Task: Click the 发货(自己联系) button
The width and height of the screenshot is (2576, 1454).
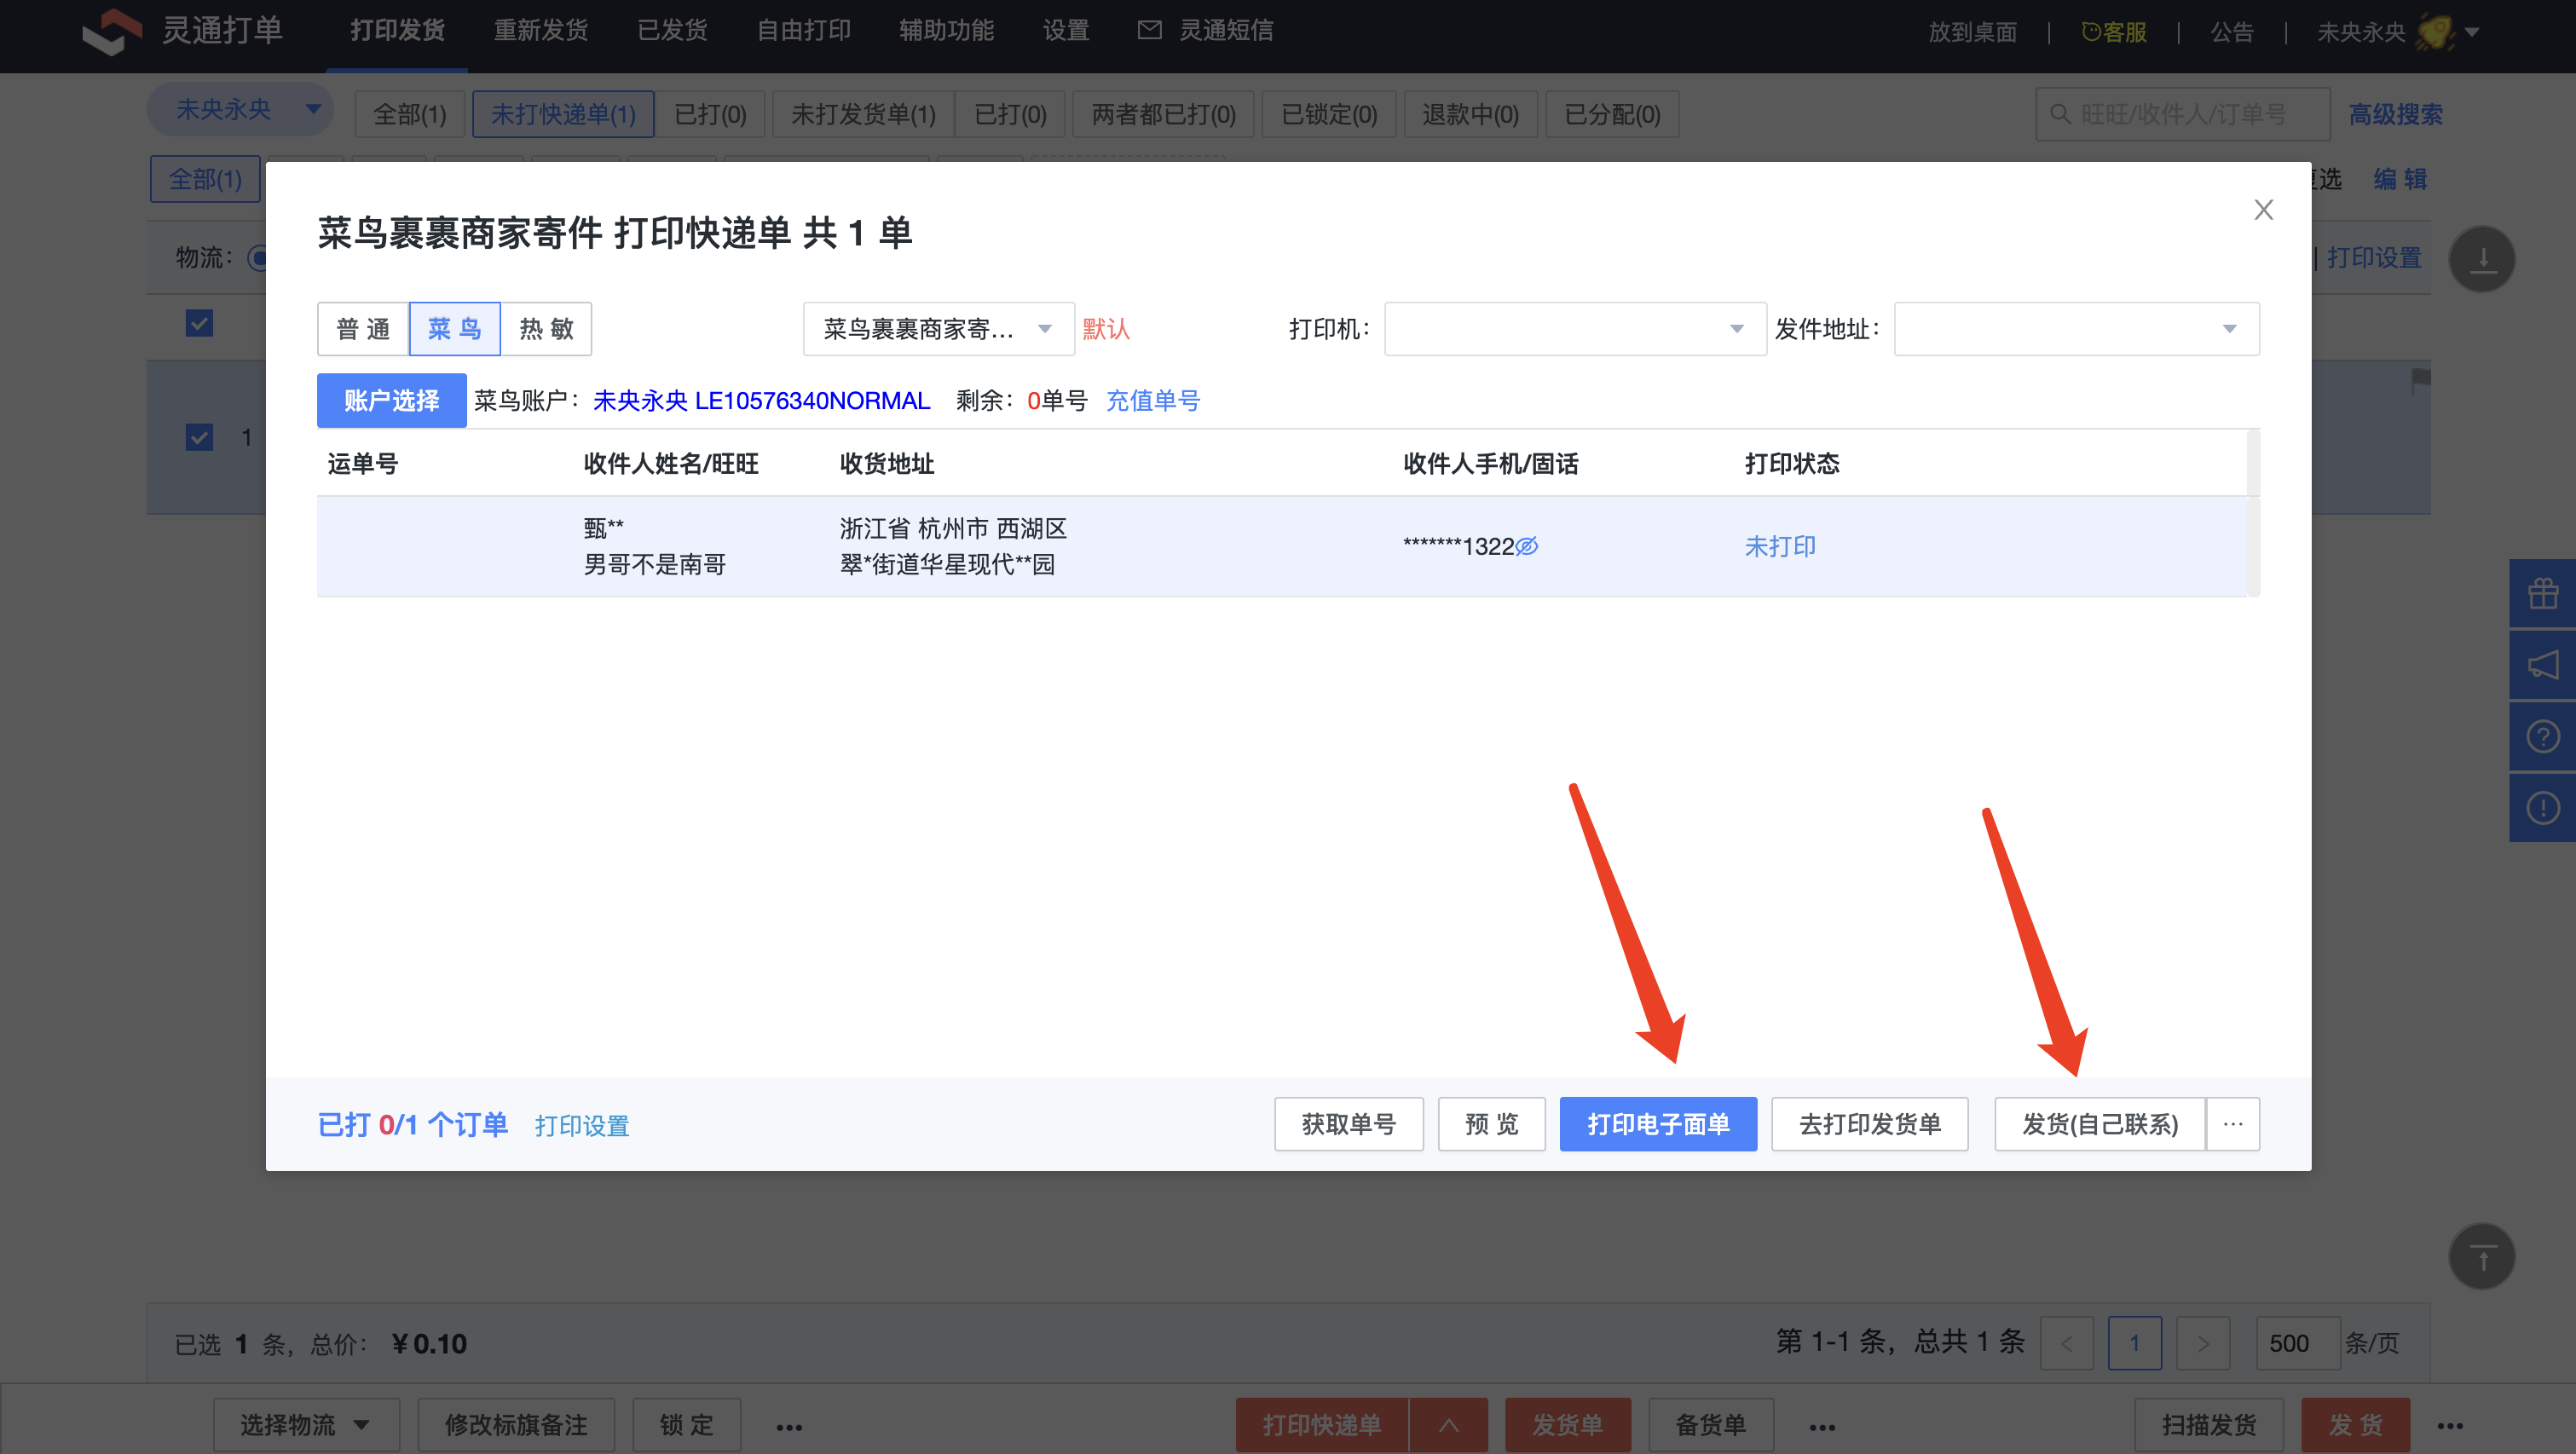Action: coord(2100,1124)
